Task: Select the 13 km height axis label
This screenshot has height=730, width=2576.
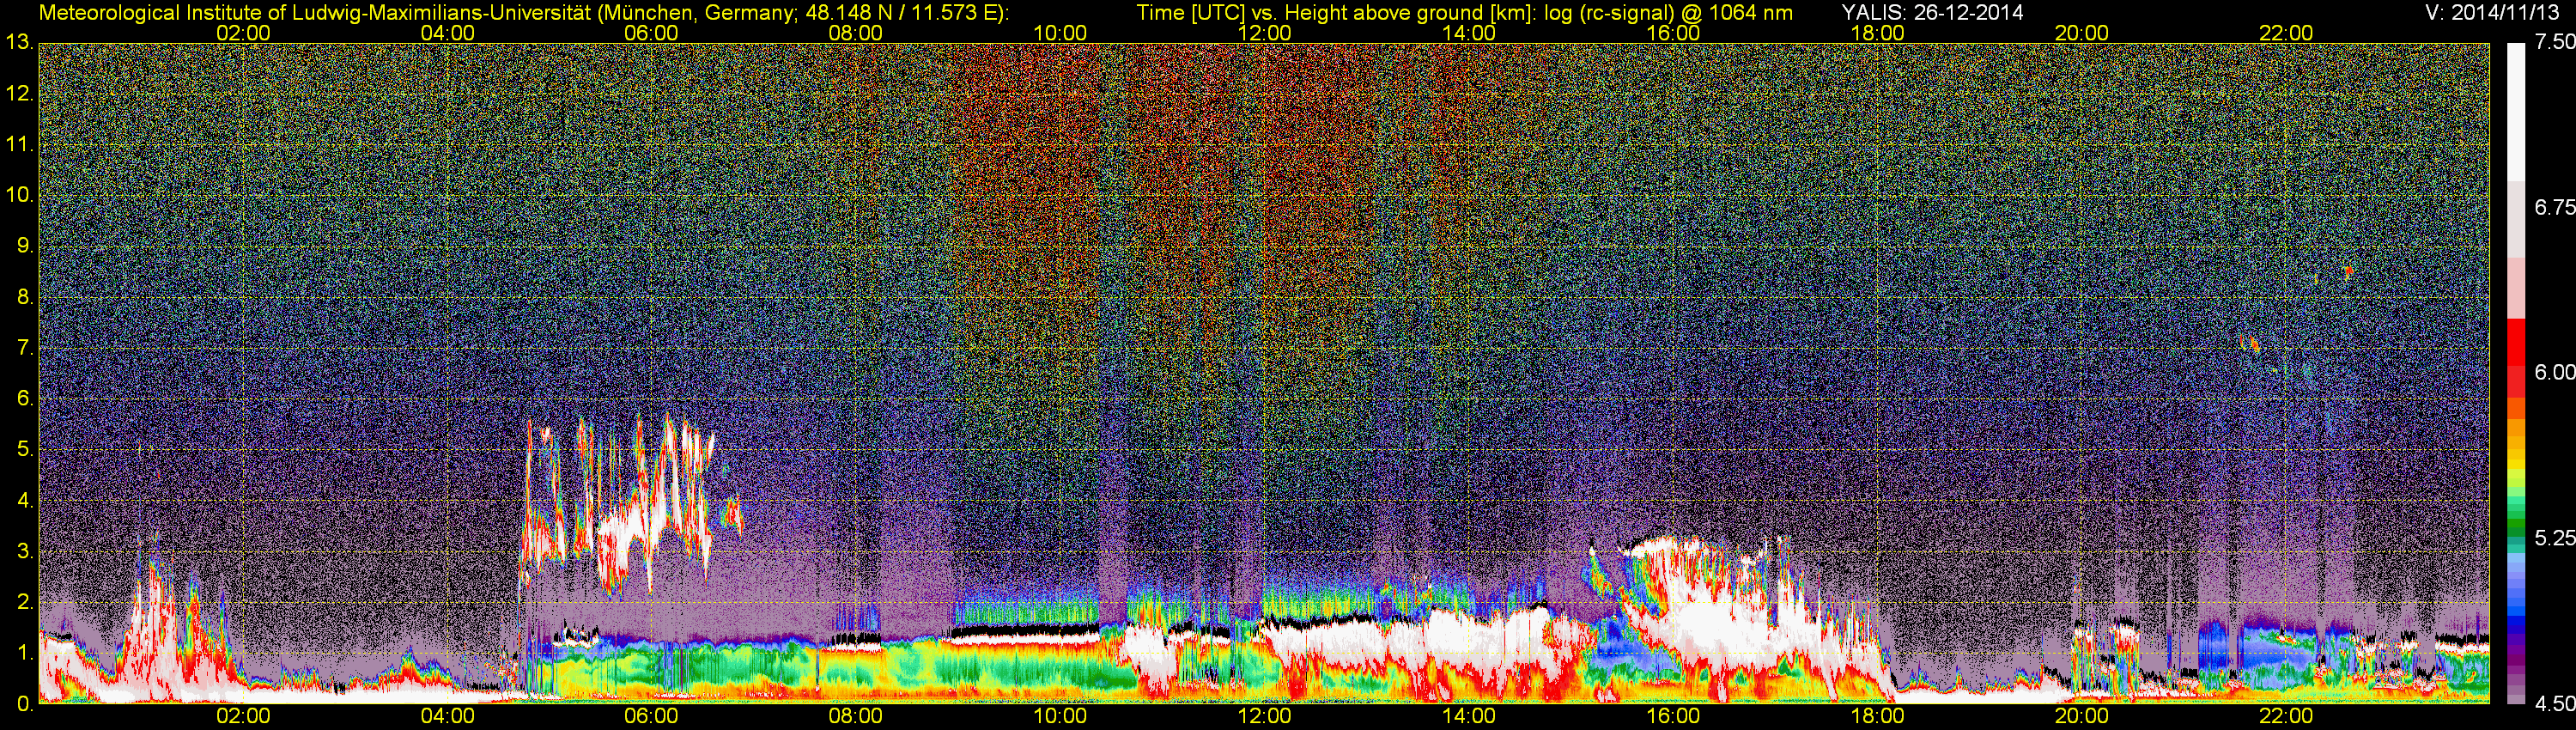Action: [x=19, y=42]
